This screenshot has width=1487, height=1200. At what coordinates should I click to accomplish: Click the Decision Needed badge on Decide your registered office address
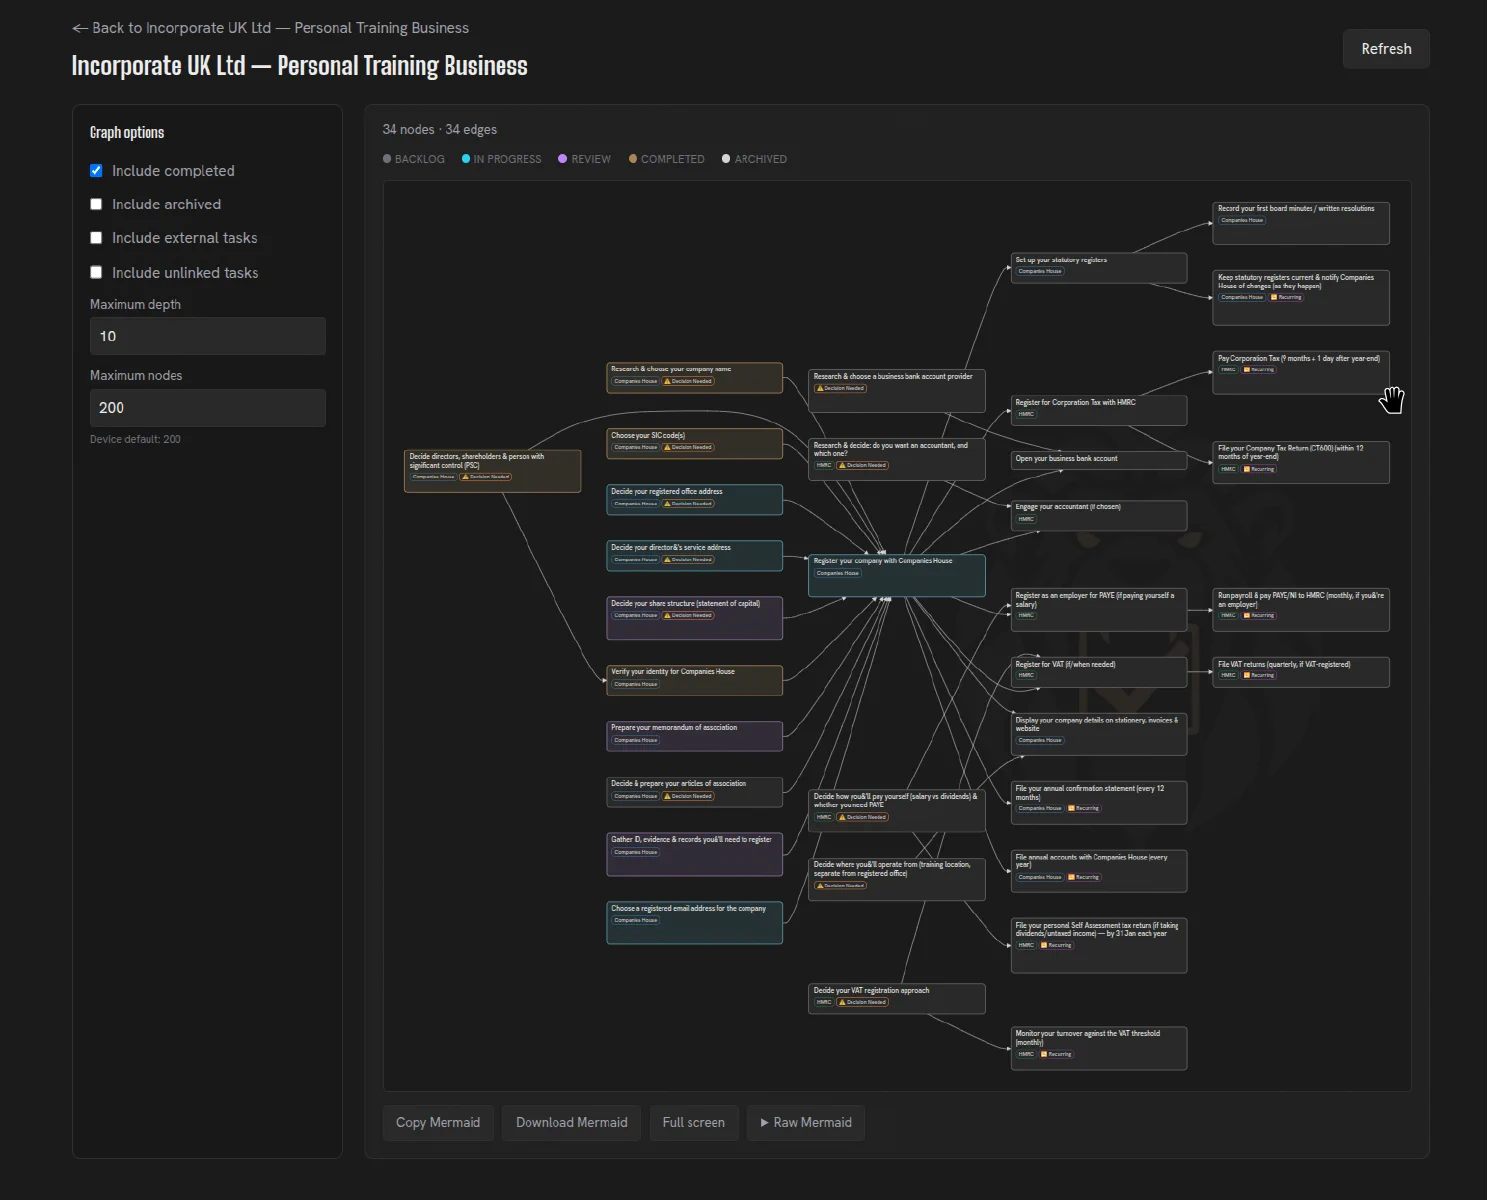[x=688, y=503]
